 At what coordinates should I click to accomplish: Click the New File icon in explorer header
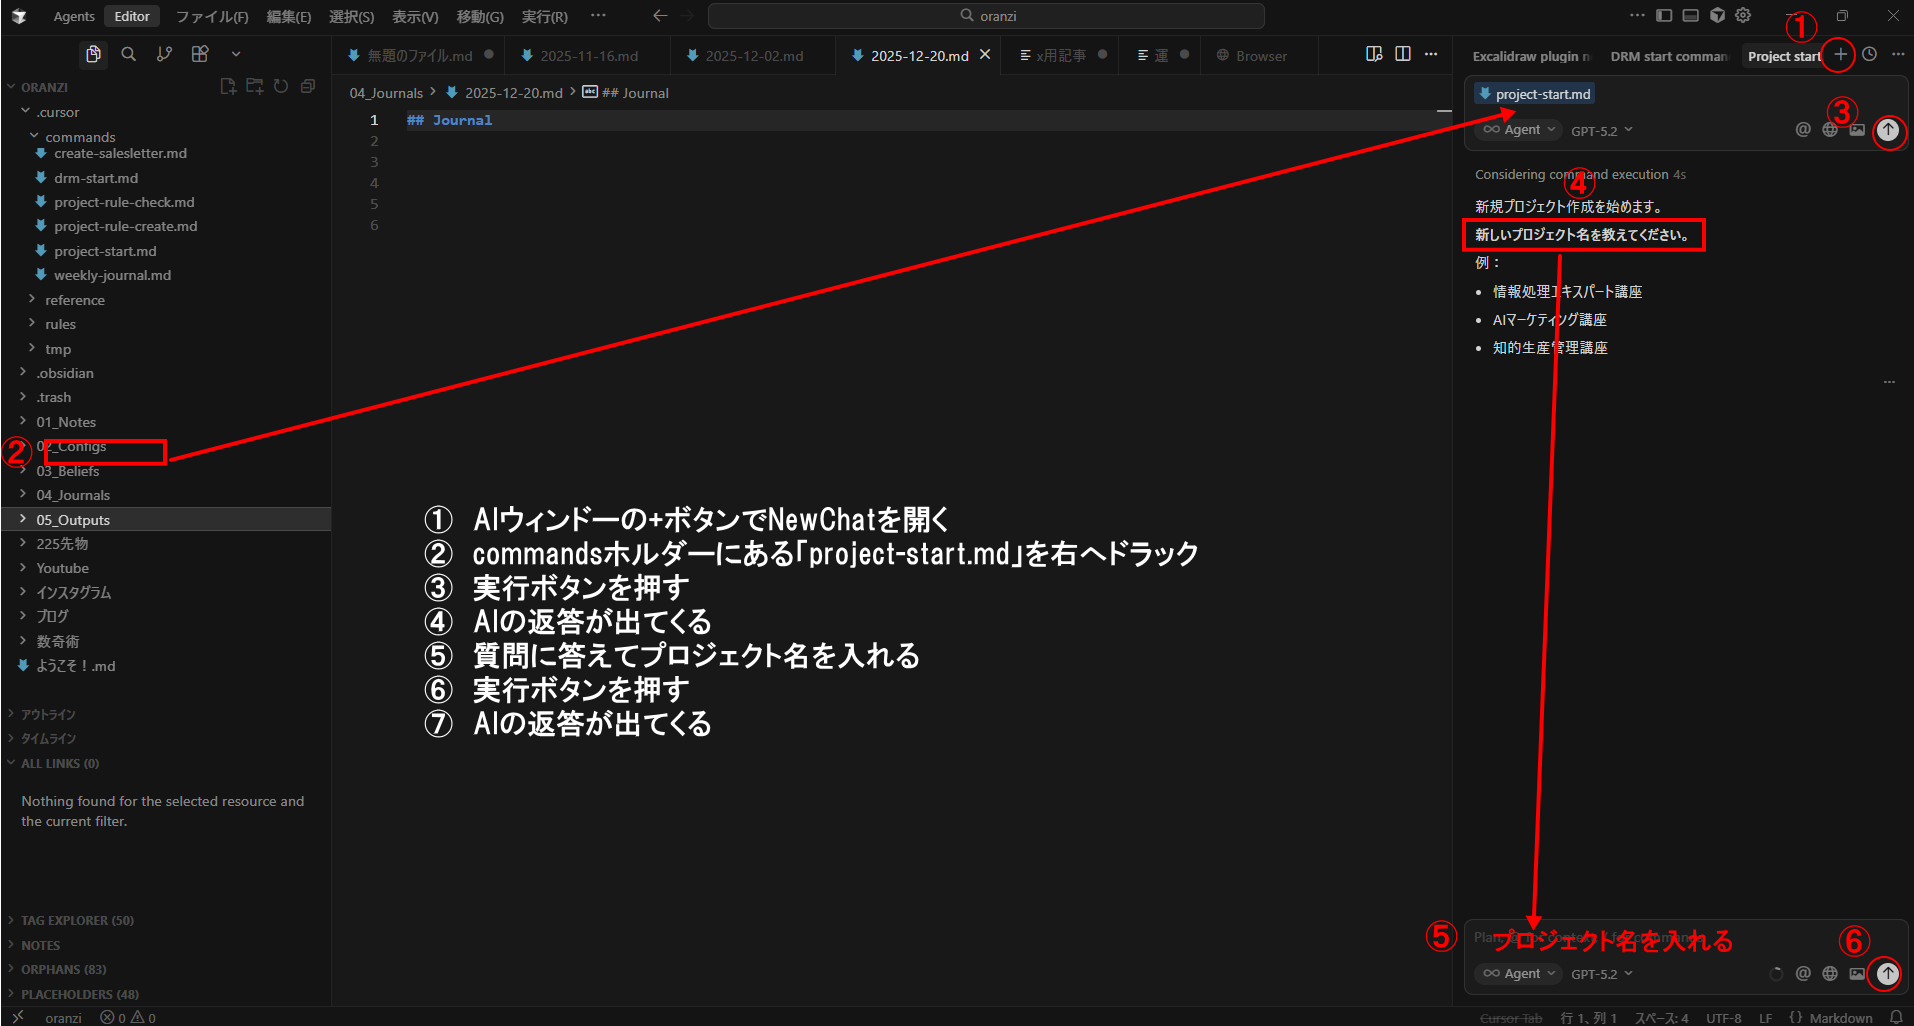click(x=228, y=87)
